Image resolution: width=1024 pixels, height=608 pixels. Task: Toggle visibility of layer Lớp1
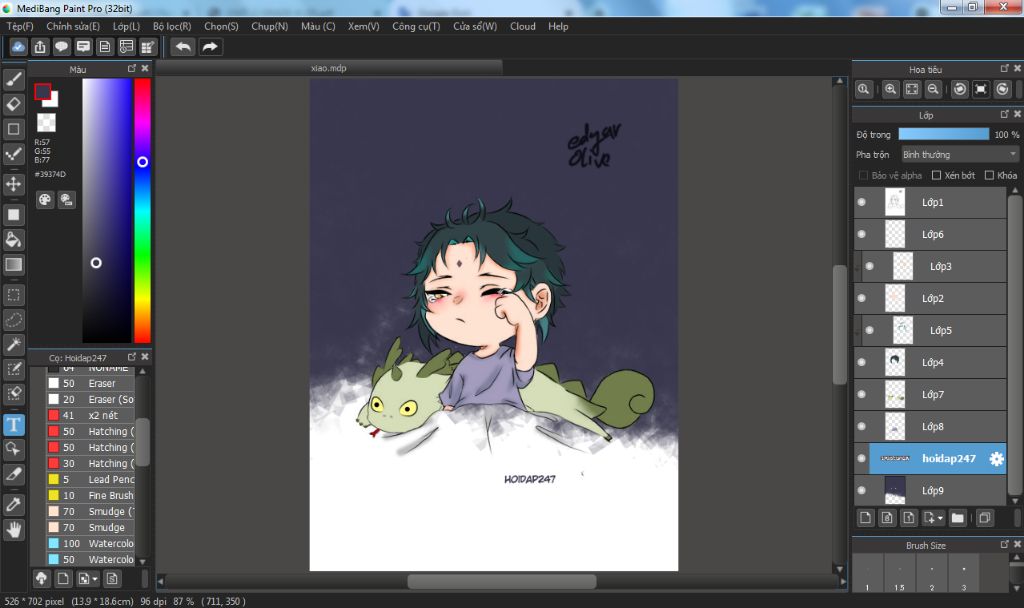tap(861, 202)
